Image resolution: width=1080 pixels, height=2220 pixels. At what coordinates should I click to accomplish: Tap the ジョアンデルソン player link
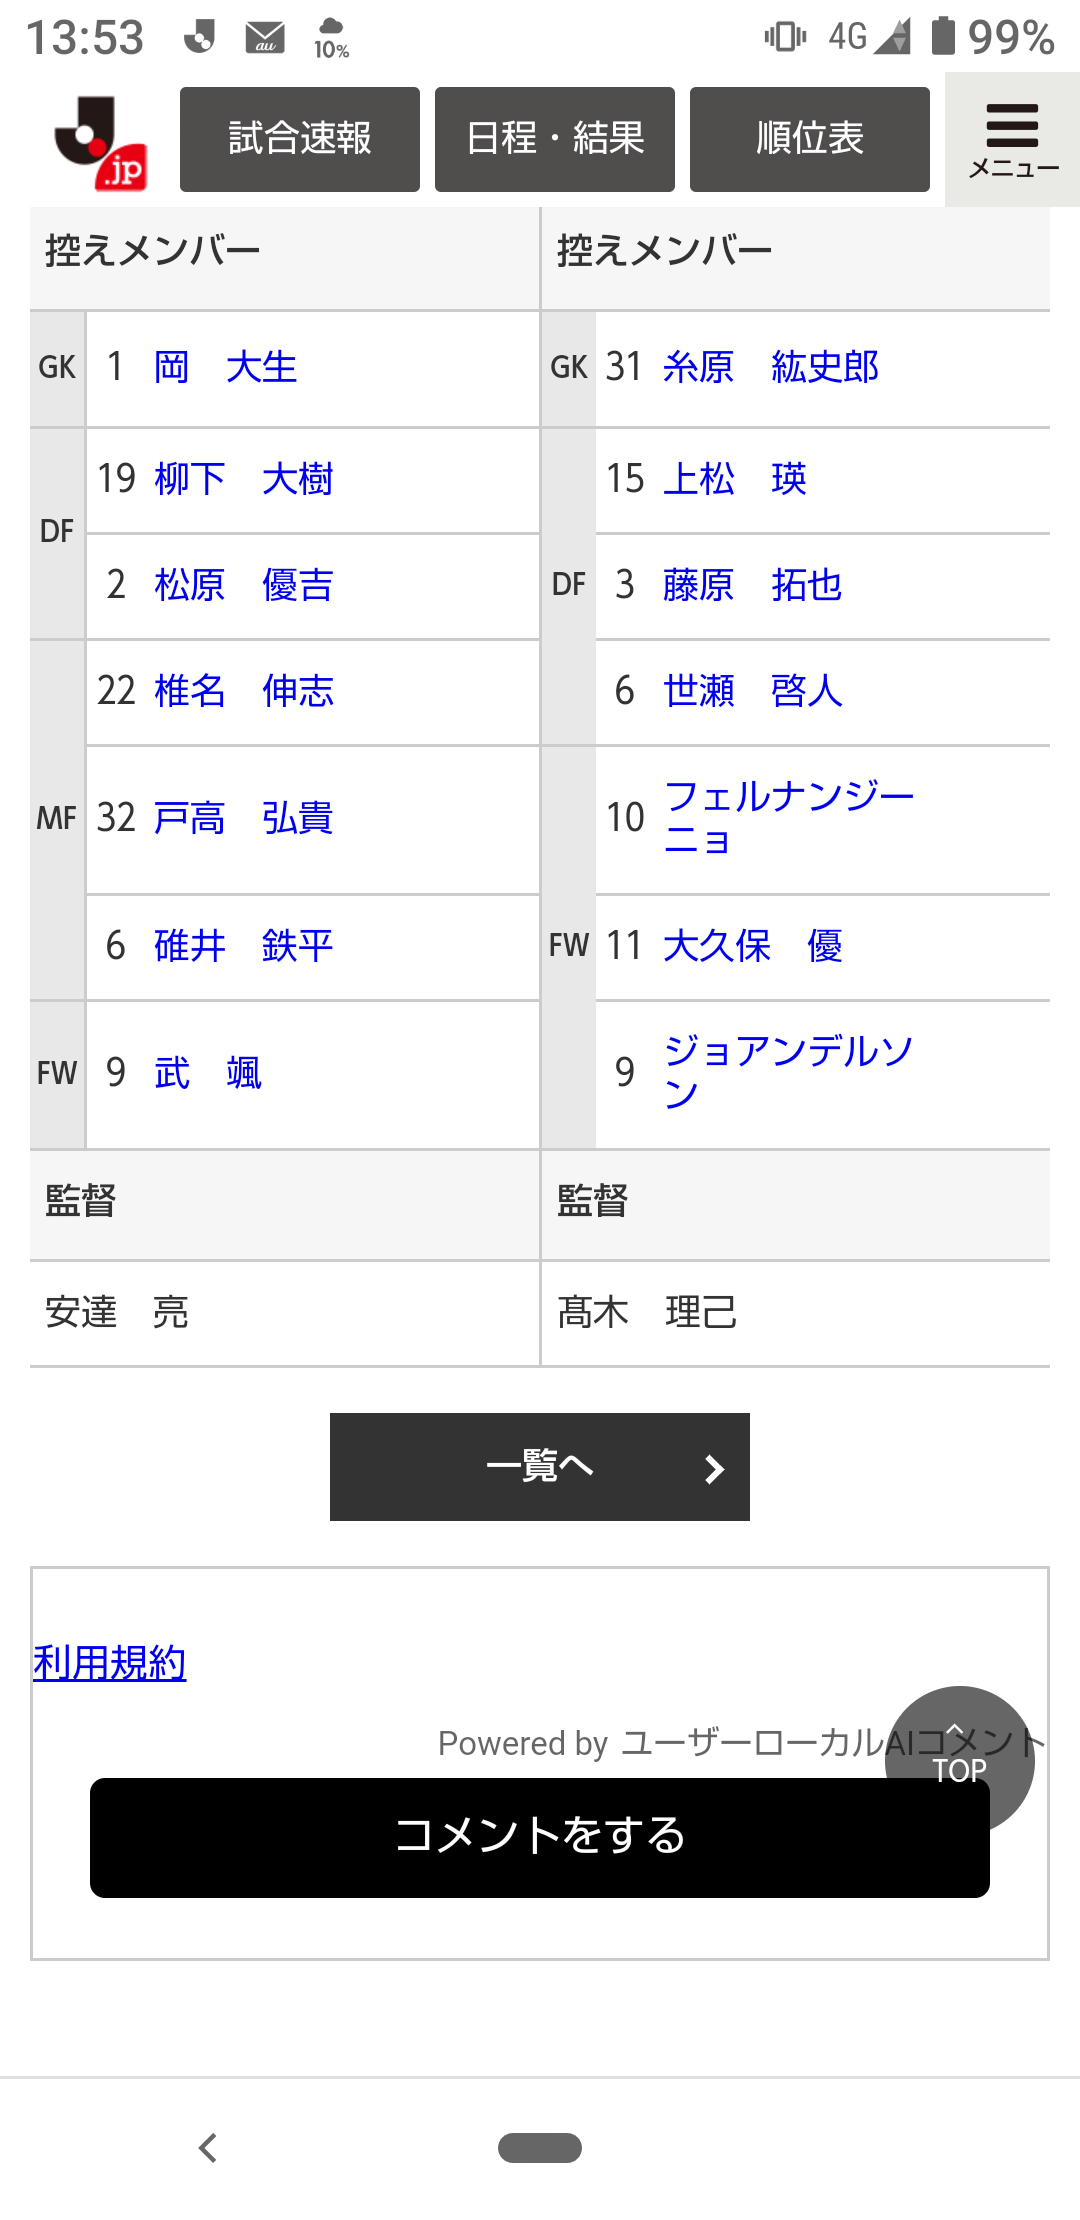(x=788, y=1072)
